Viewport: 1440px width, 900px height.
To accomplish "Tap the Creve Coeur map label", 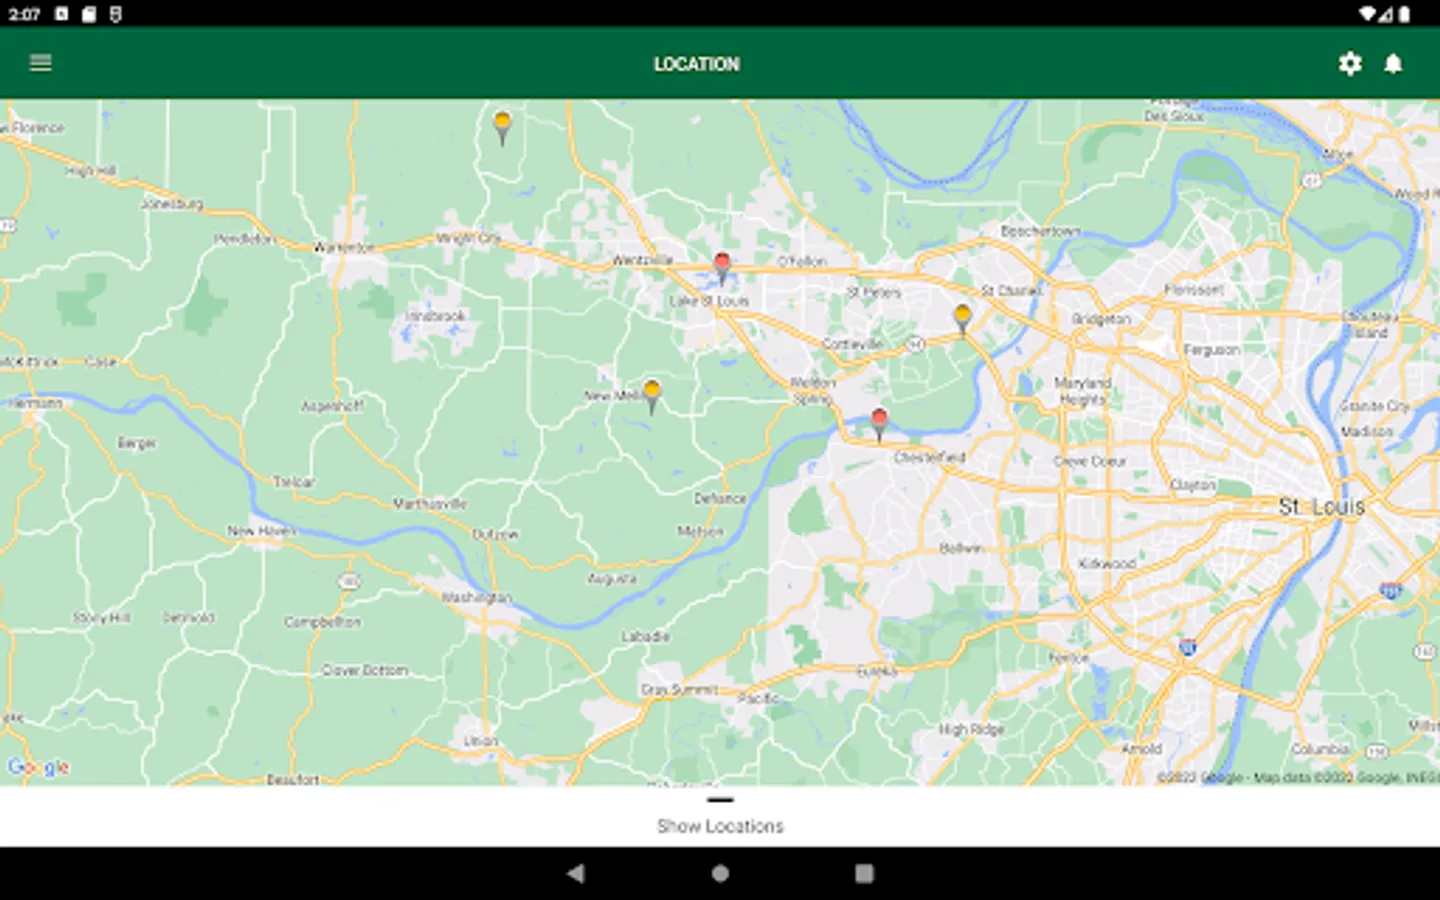I will (1090, 461).
